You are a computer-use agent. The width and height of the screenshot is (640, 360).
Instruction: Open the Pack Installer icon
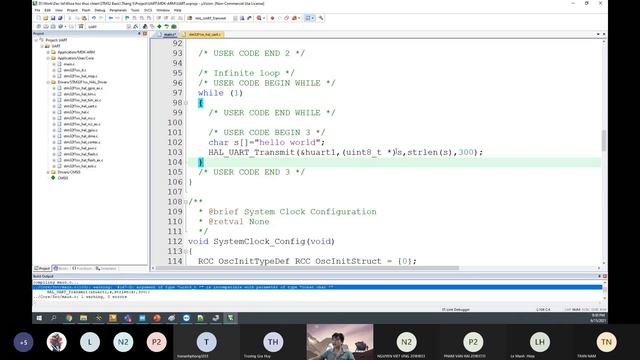click(174, 27)
